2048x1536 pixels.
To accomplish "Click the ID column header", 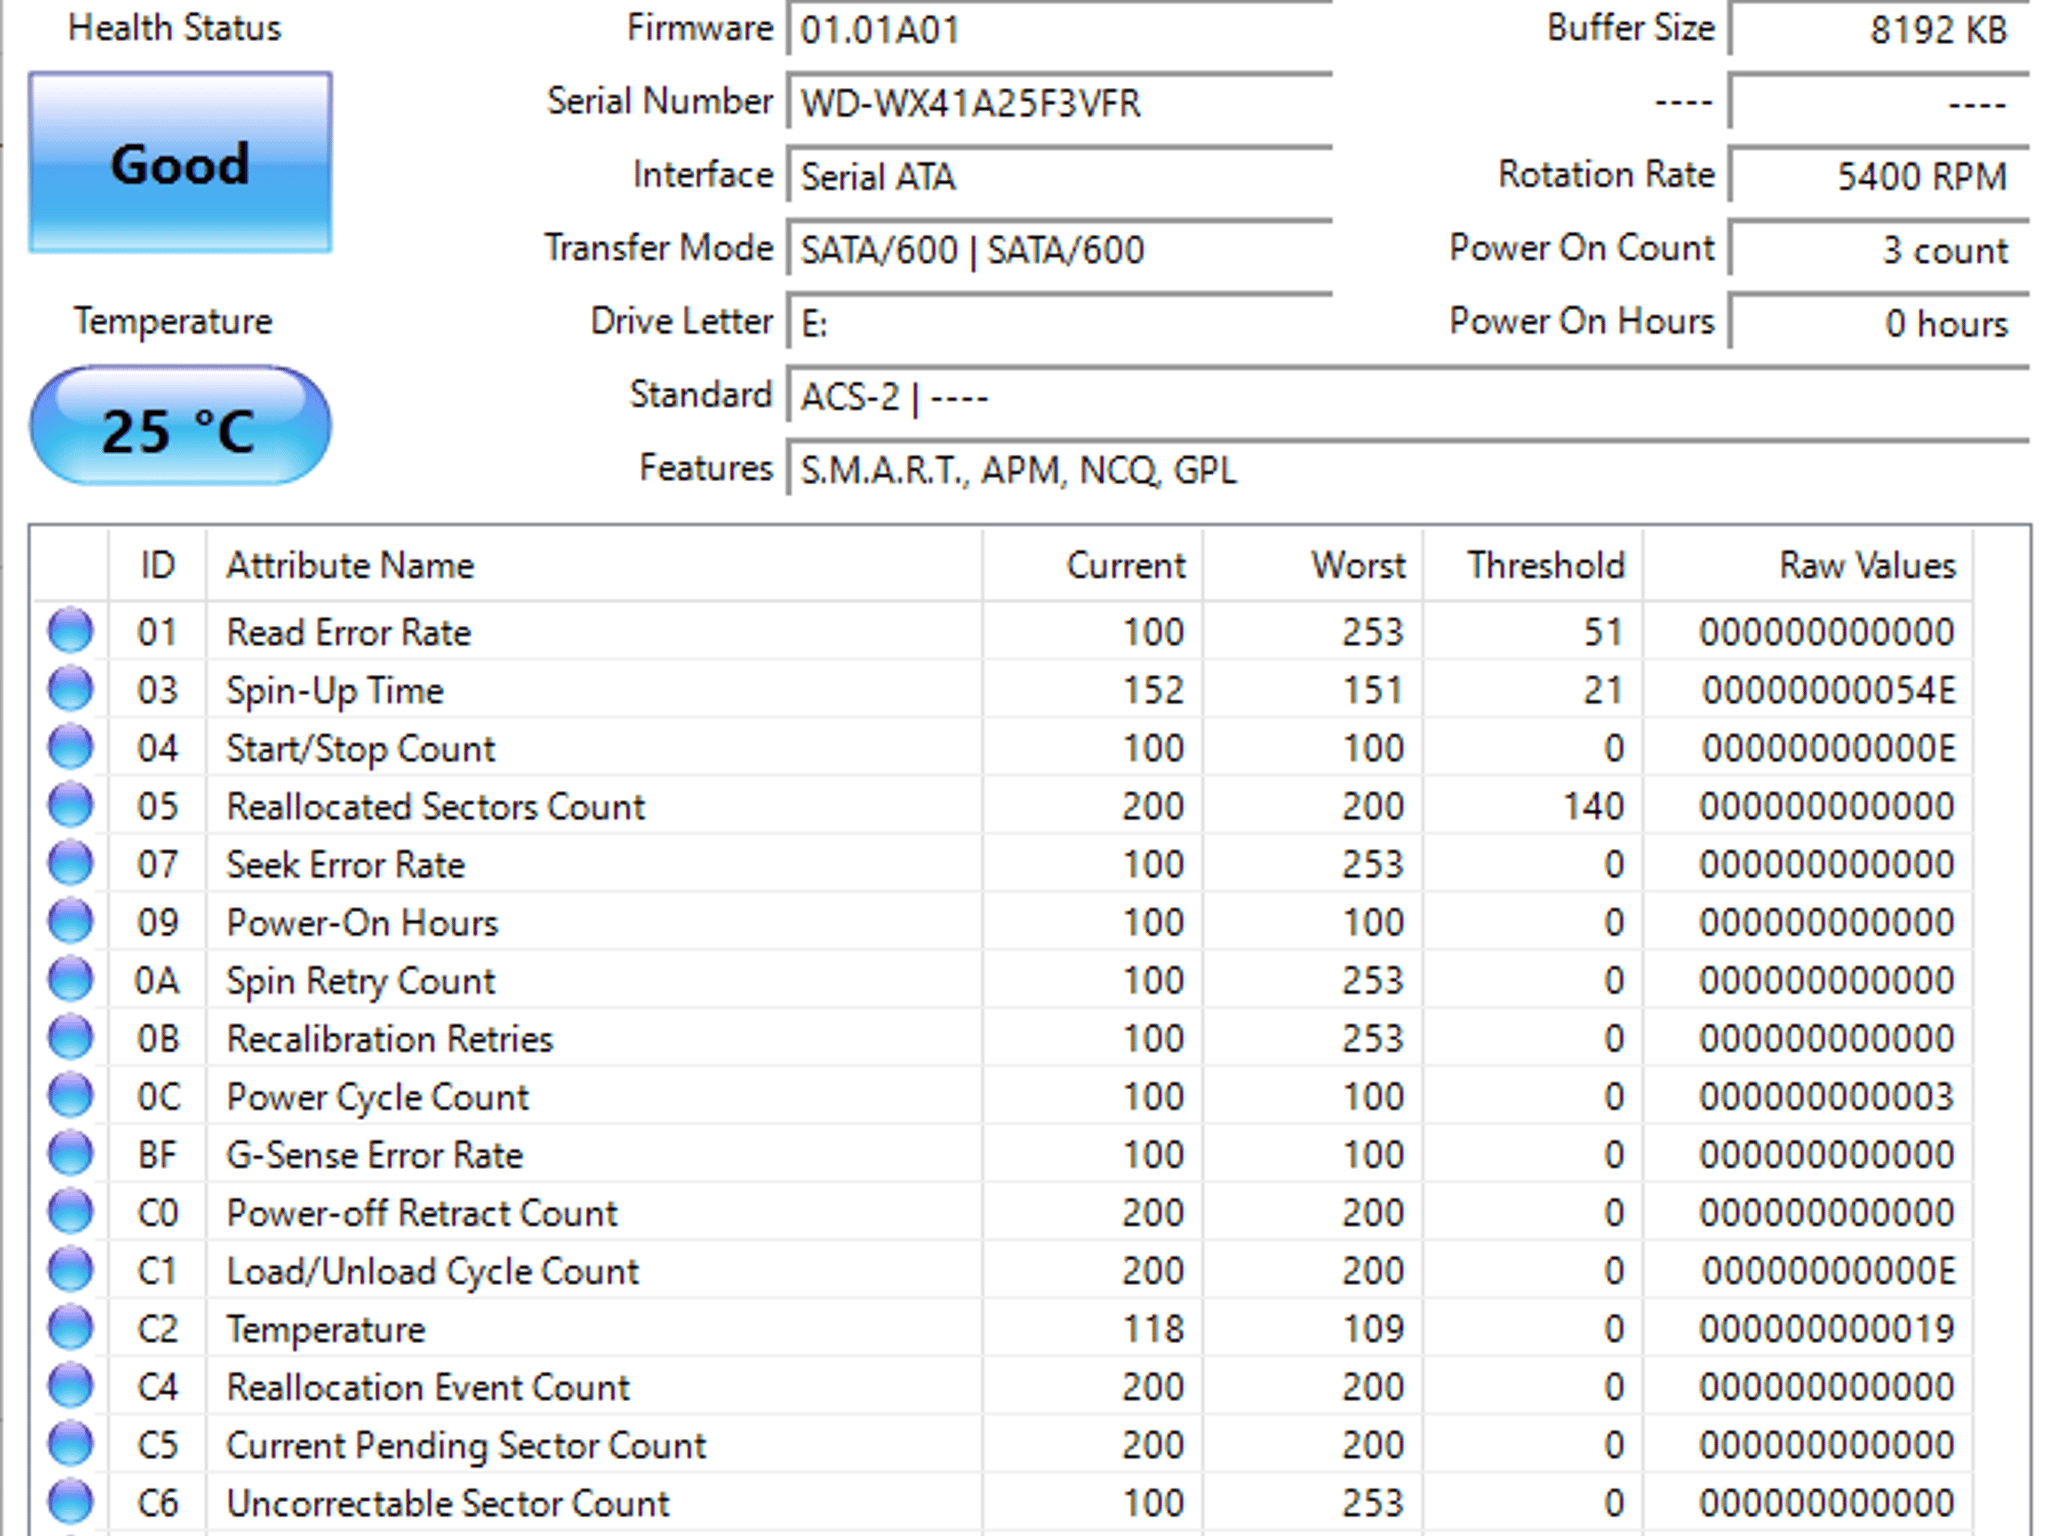I will 158,565.
